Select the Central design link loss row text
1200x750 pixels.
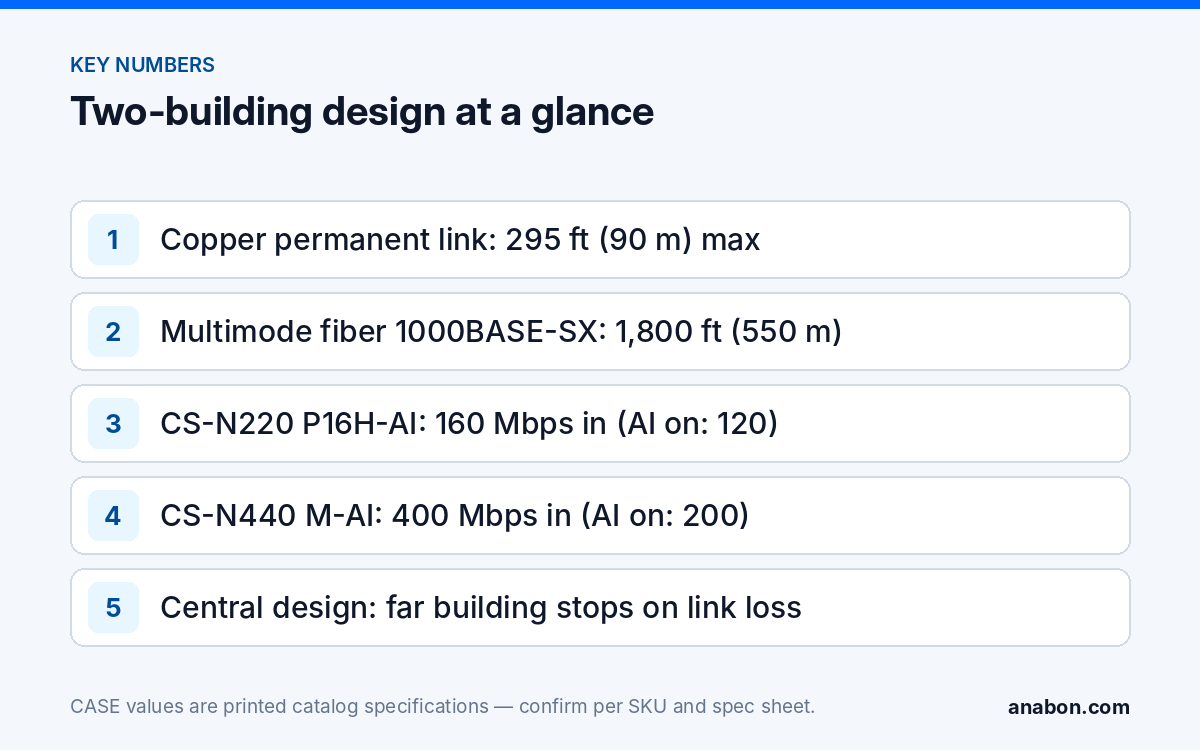(x=481, y=608)
